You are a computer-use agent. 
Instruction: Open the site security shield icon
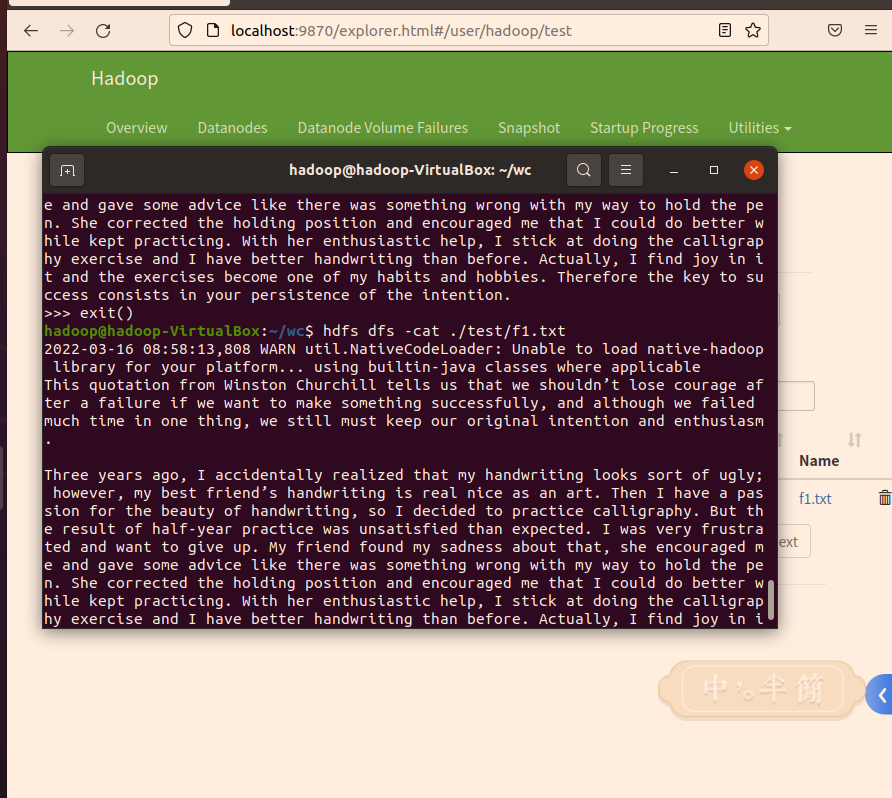[185, 30]
